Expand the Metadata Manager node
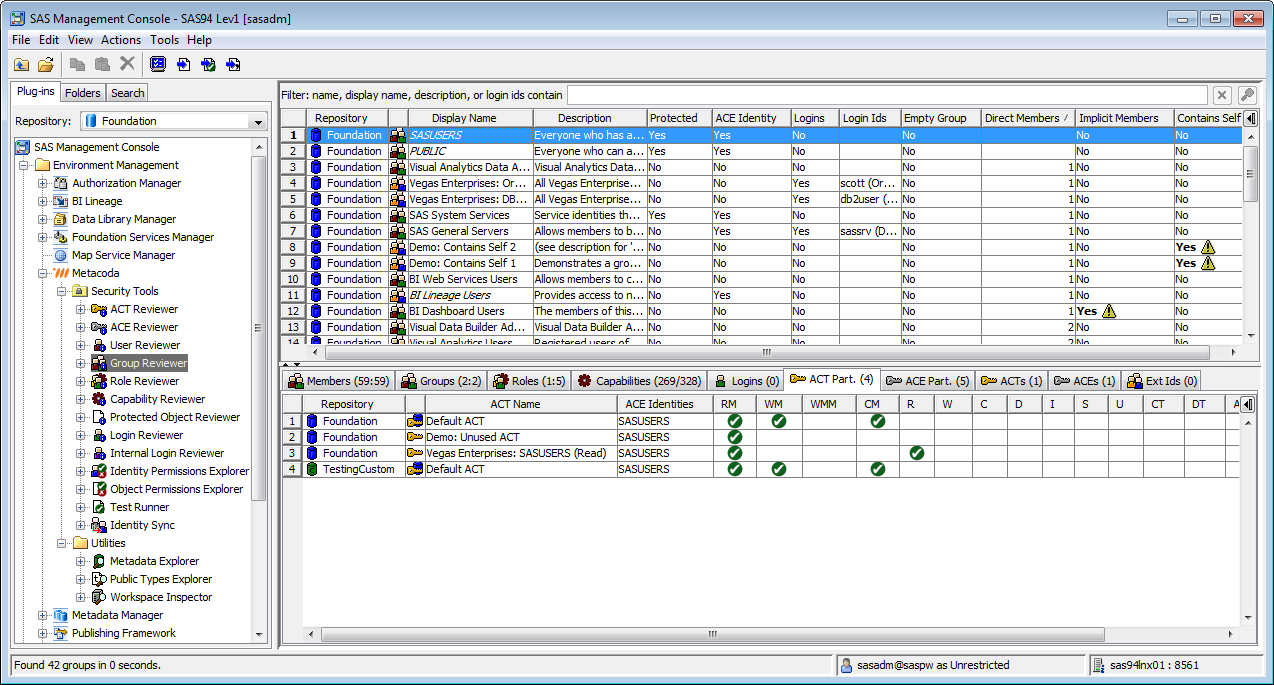Screen dimensions: 1274x685 (x=43, y=615)
